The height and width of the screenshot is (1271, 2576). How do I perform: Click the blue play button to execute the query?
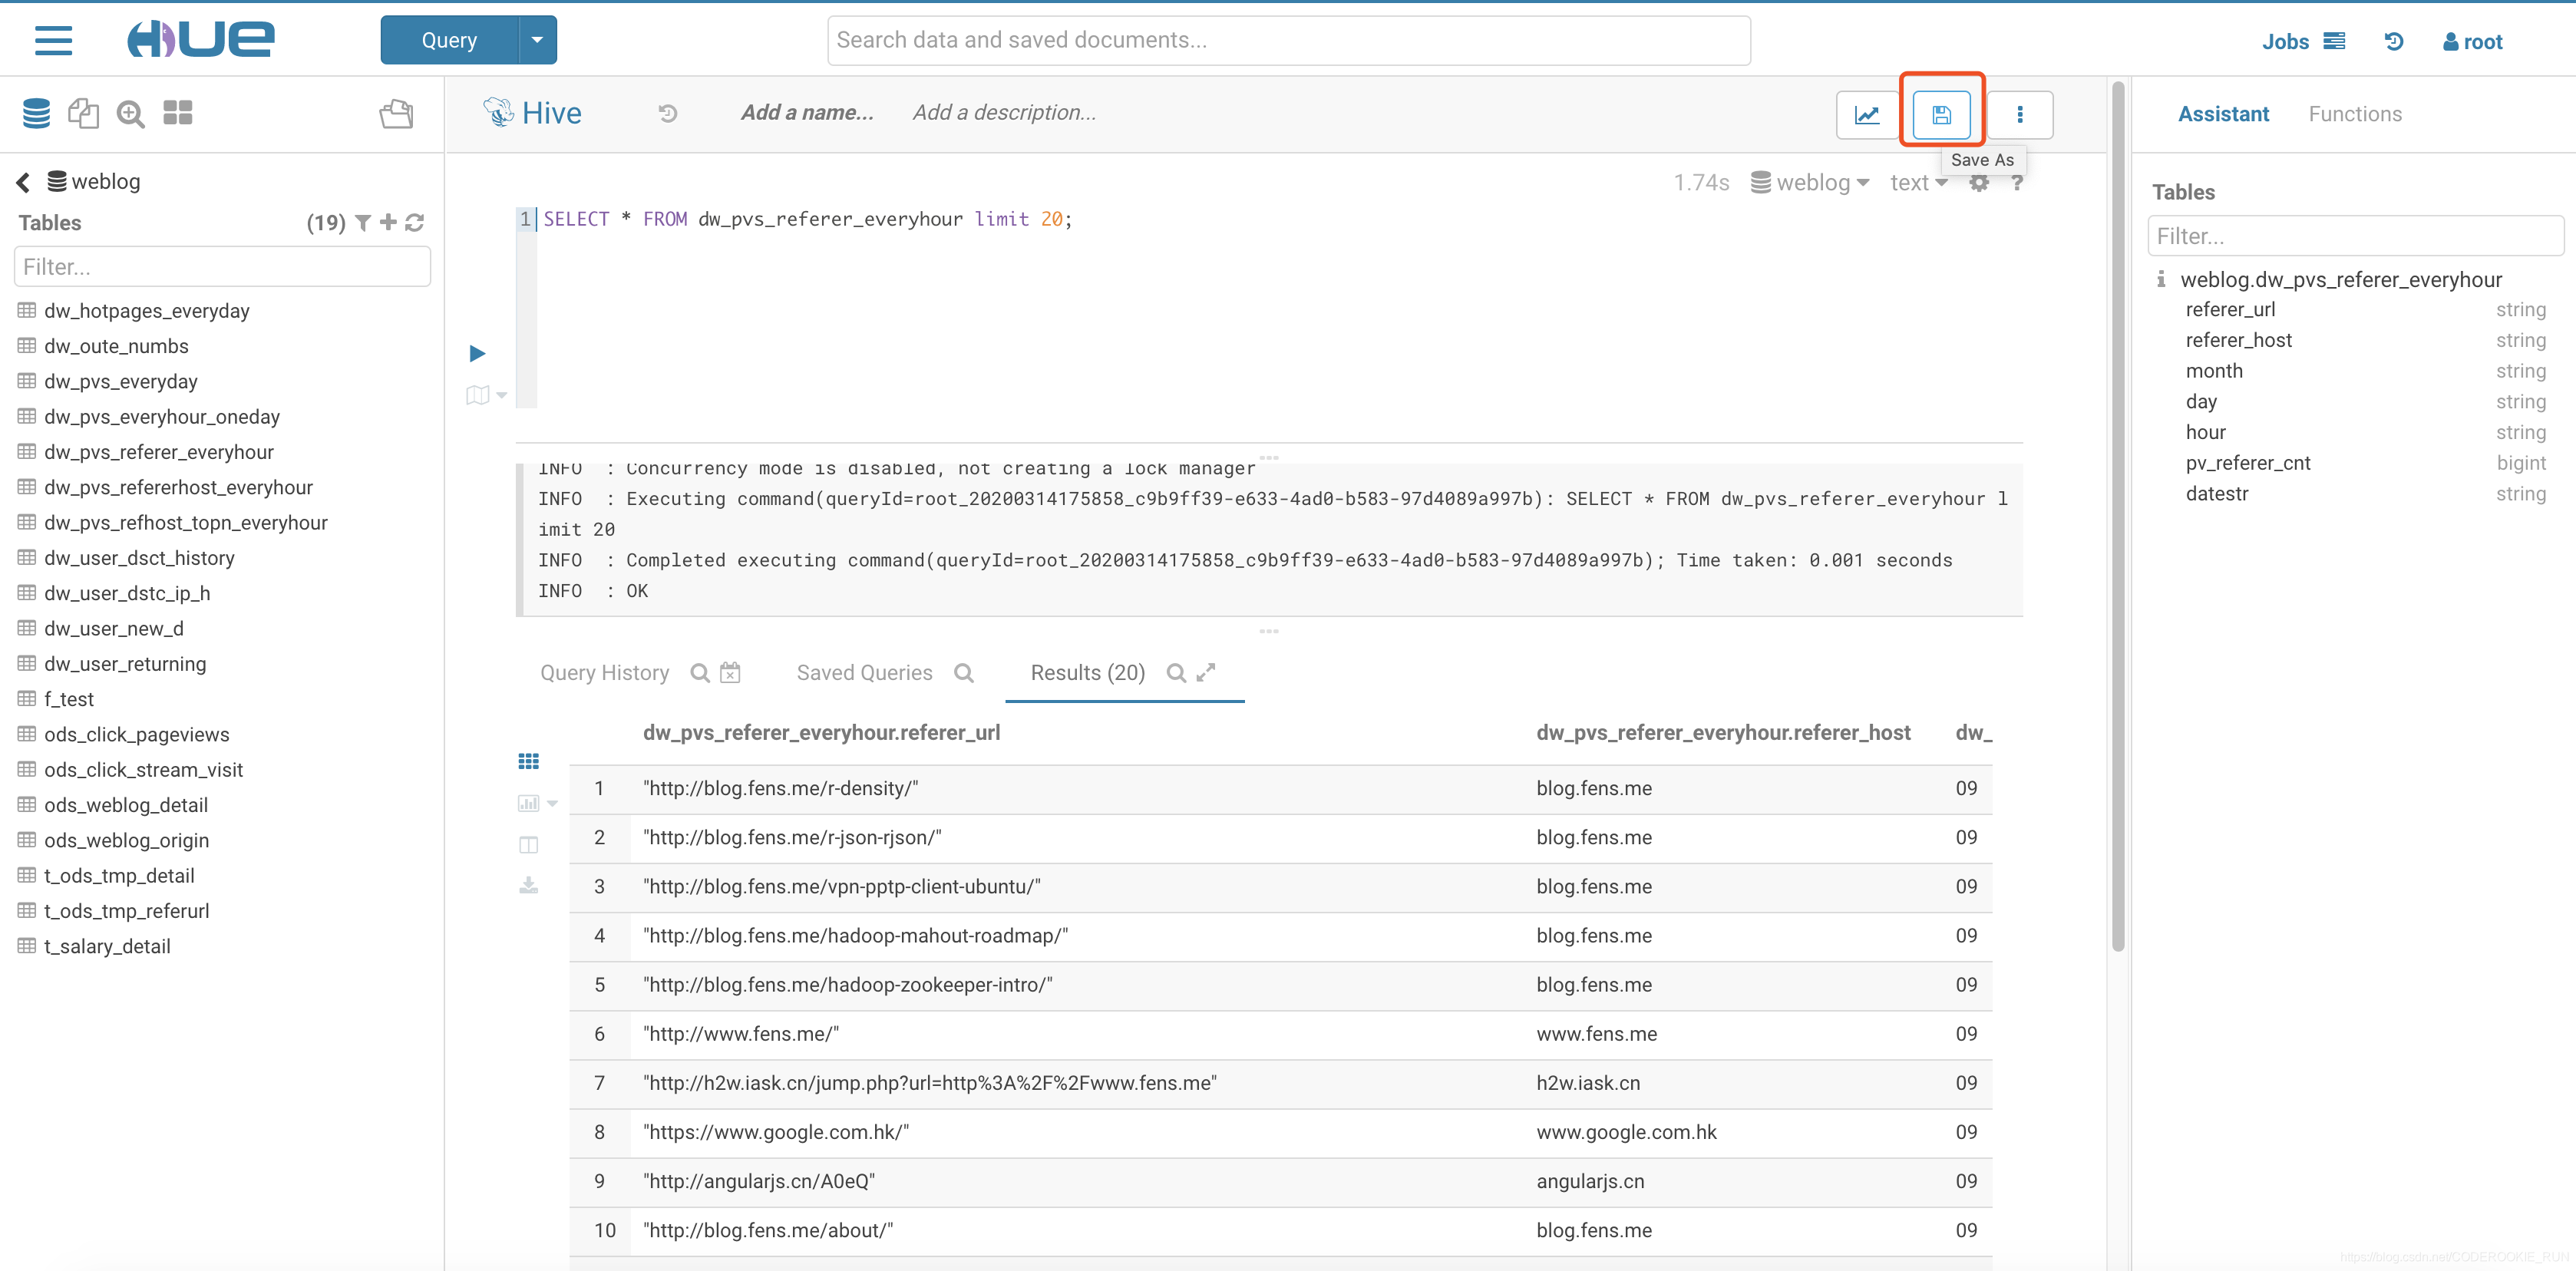tap(477, 353)
